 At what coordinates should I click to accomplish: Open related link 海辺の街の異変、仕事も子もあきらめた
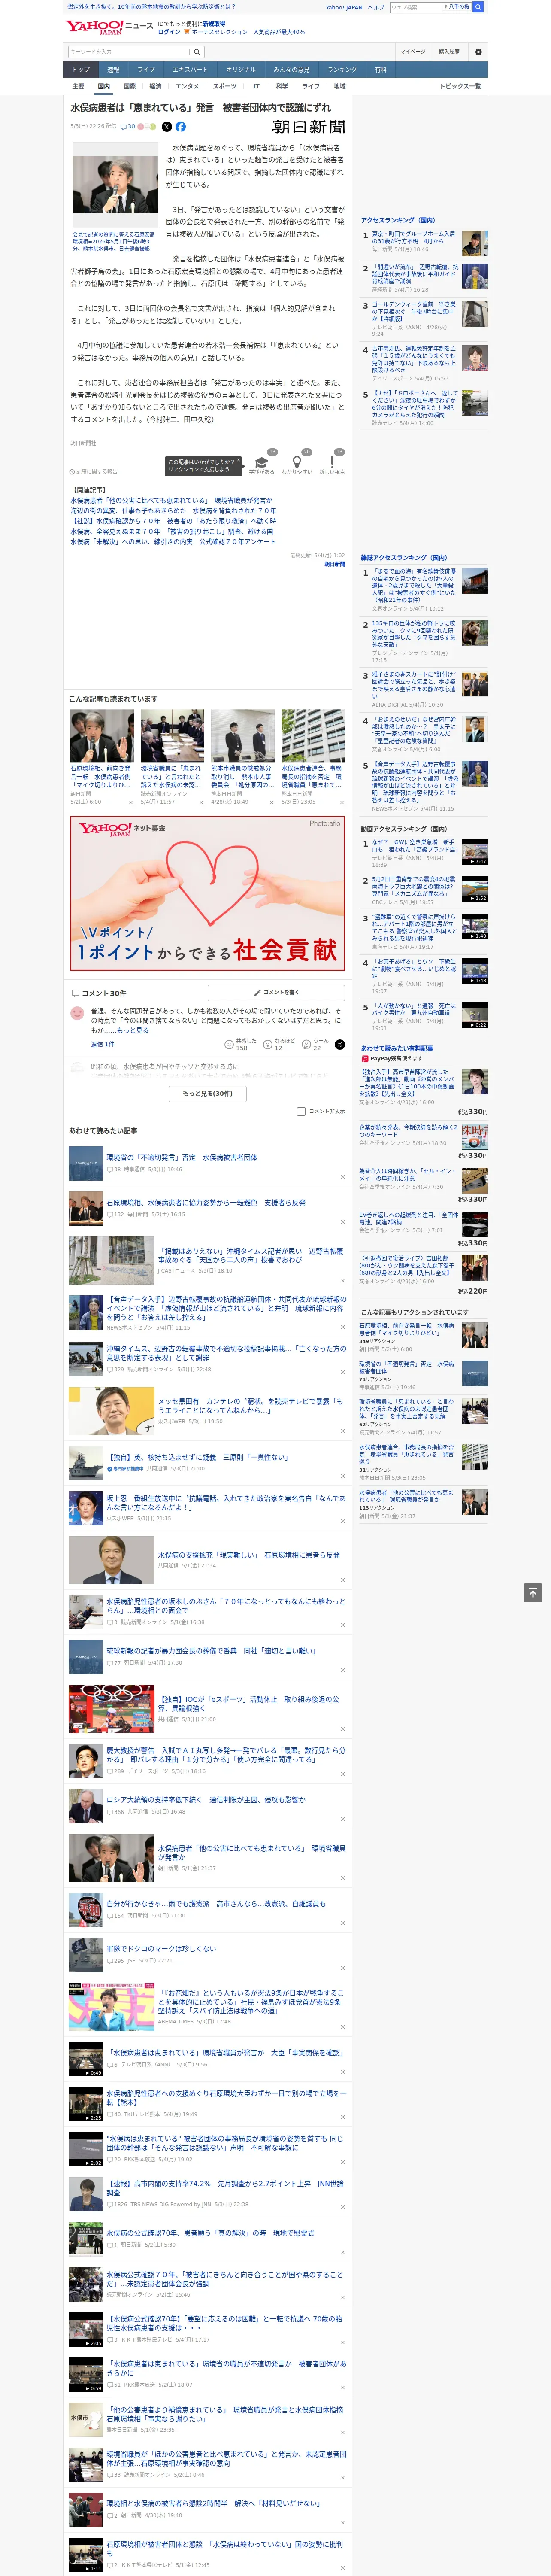173,511
